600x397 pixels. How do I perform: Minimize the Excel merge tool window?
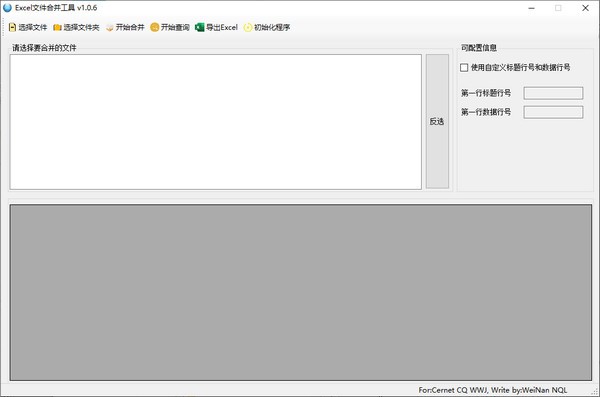532,8
